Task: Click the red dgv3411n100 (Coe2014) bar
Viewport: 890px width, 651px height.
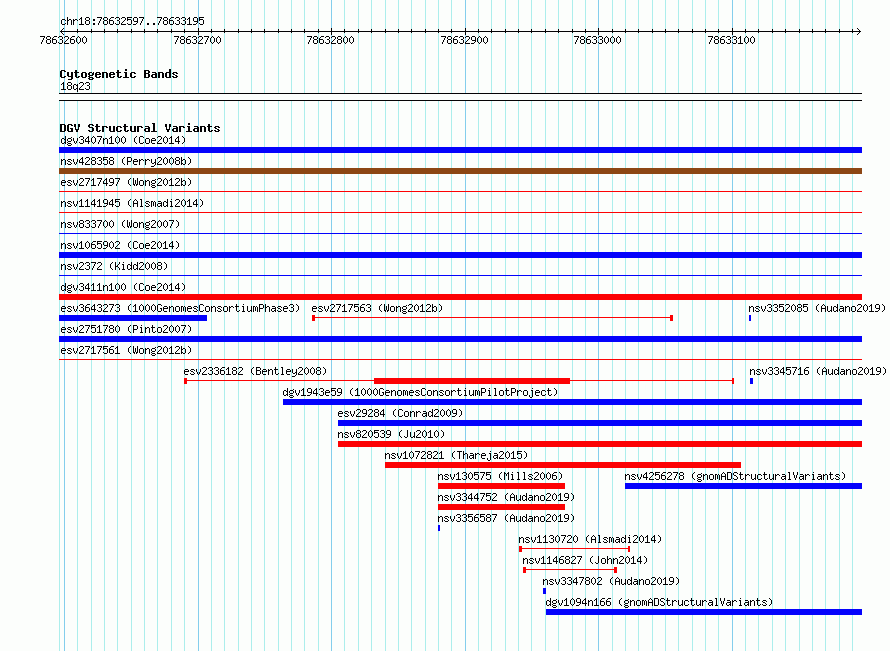Action: click(460, 297)
